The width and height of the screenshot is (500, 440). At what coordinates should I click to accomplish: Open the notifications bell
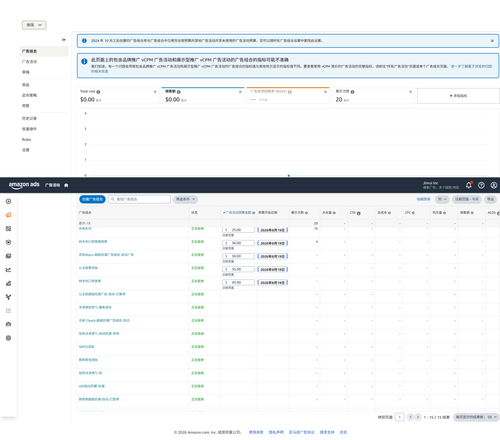coord(469,185)
